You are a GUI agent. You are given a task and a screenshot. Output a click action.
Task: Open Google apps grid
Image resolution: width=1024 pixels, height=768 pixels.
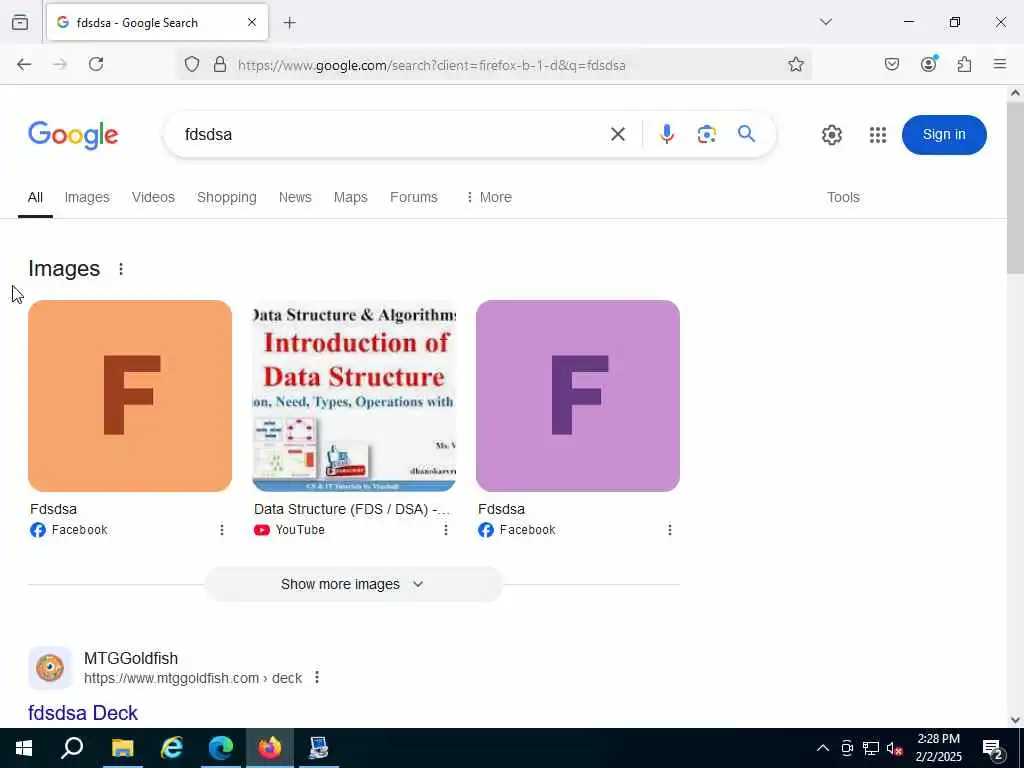point(878,135)
